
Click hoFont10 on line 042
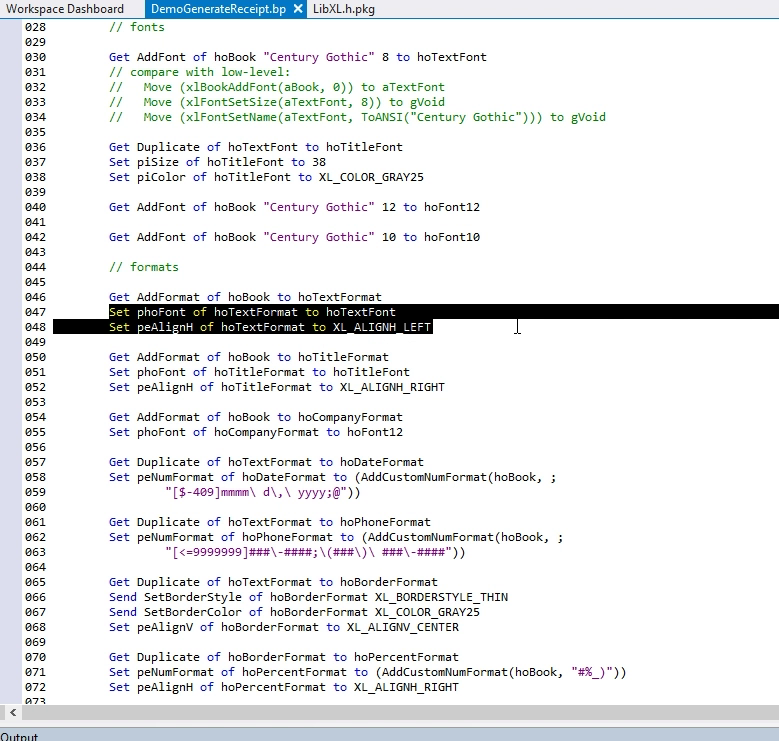(x=452, y=237)
